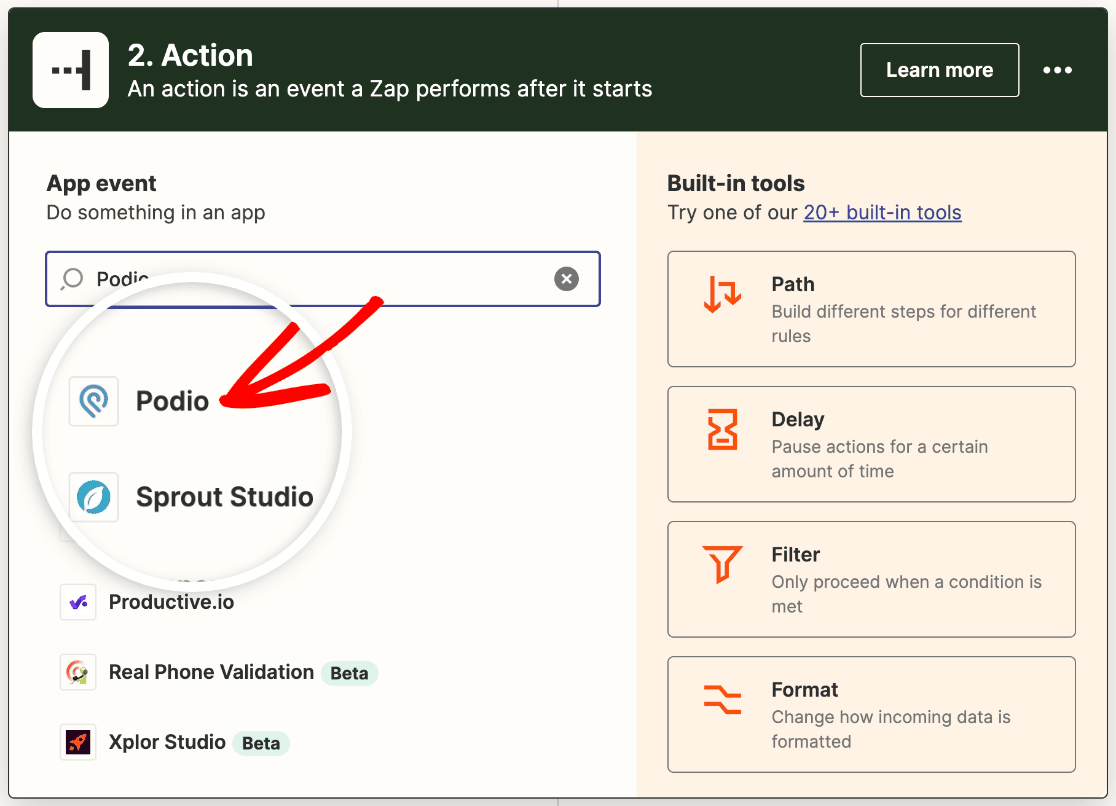1116x806 pixels.
Task: Select the Filter built-in tool title
Action: (x=796, y=555)
